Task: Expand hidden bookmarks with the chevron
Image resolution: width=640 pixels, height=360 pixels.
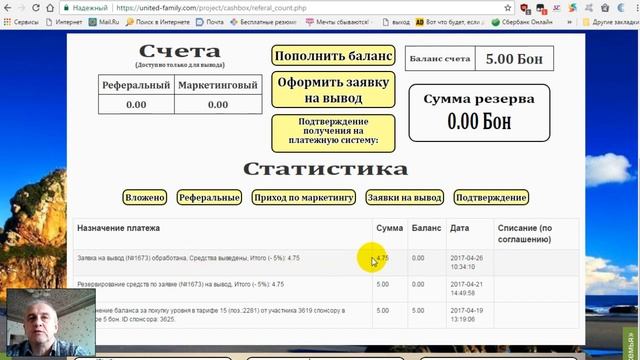Action: [x=569, y=22]
